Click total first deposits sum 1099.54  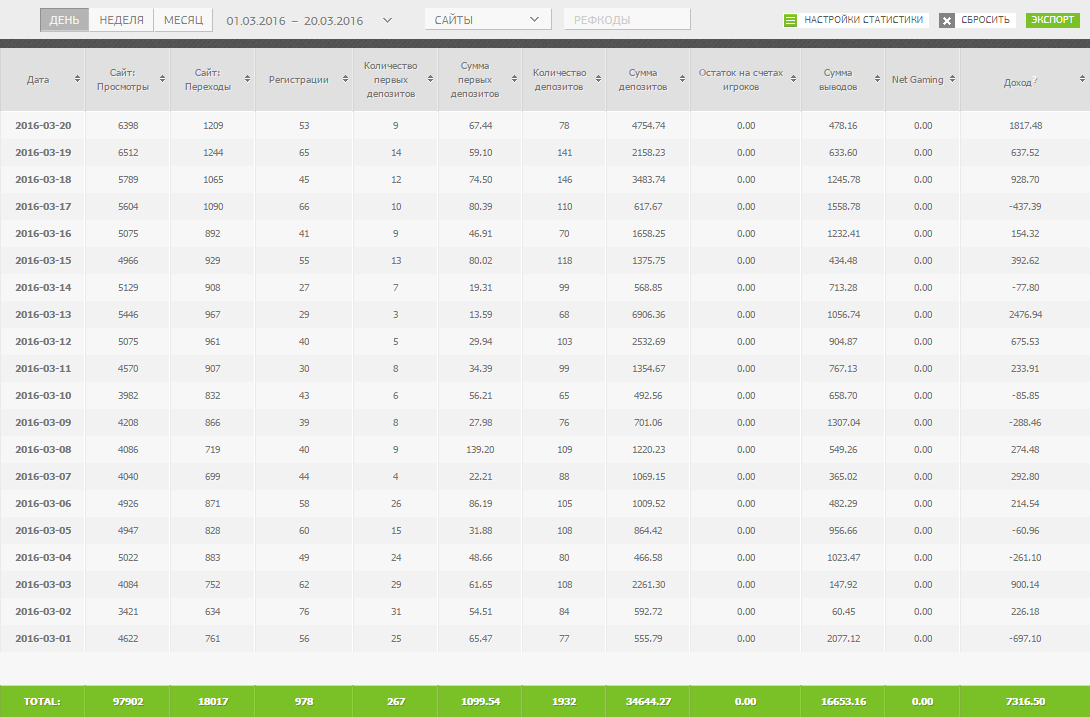[x=480, y=701]
